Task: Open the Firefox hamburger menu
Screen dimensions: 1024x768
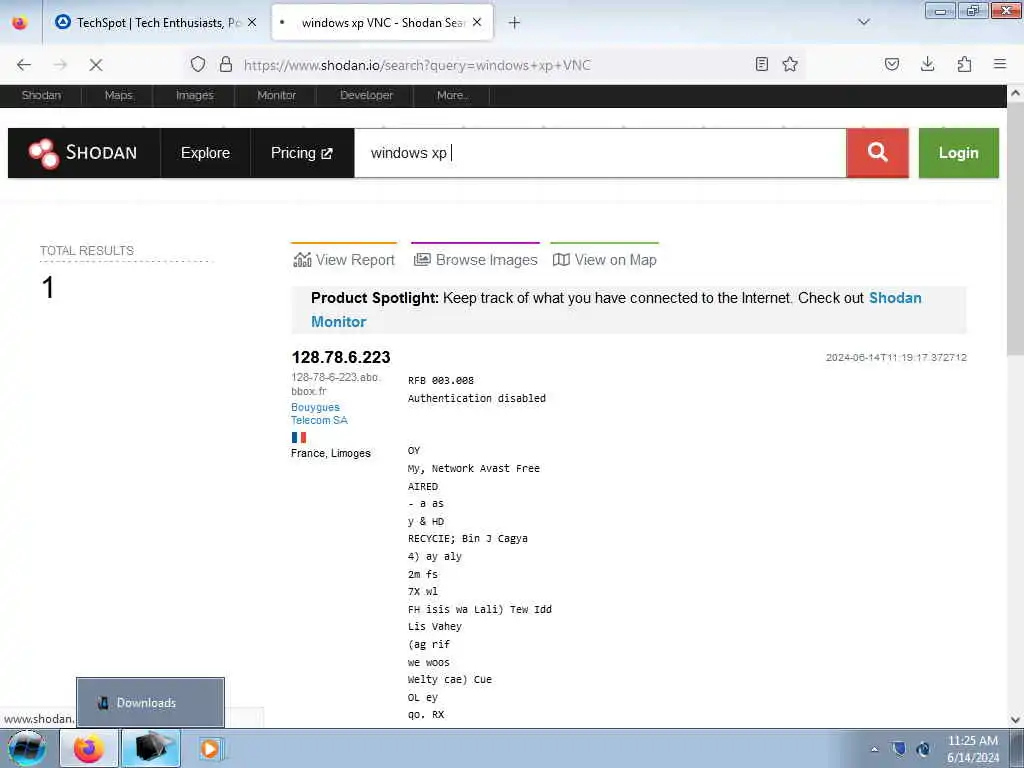Action: 1000,64
